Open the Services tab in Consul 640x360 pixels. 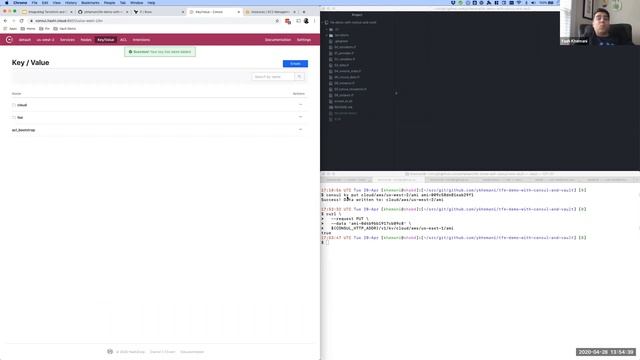click(67, 40)
